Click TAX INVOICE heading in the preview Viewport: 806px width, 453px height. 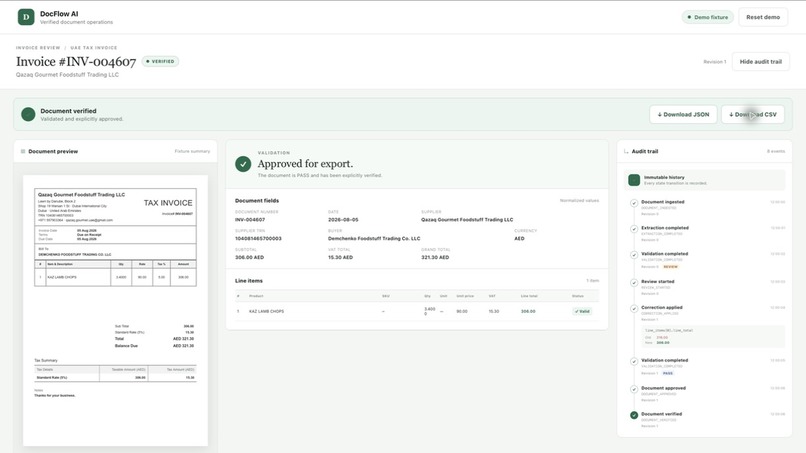pyautogui.click(x=168, y=203)
